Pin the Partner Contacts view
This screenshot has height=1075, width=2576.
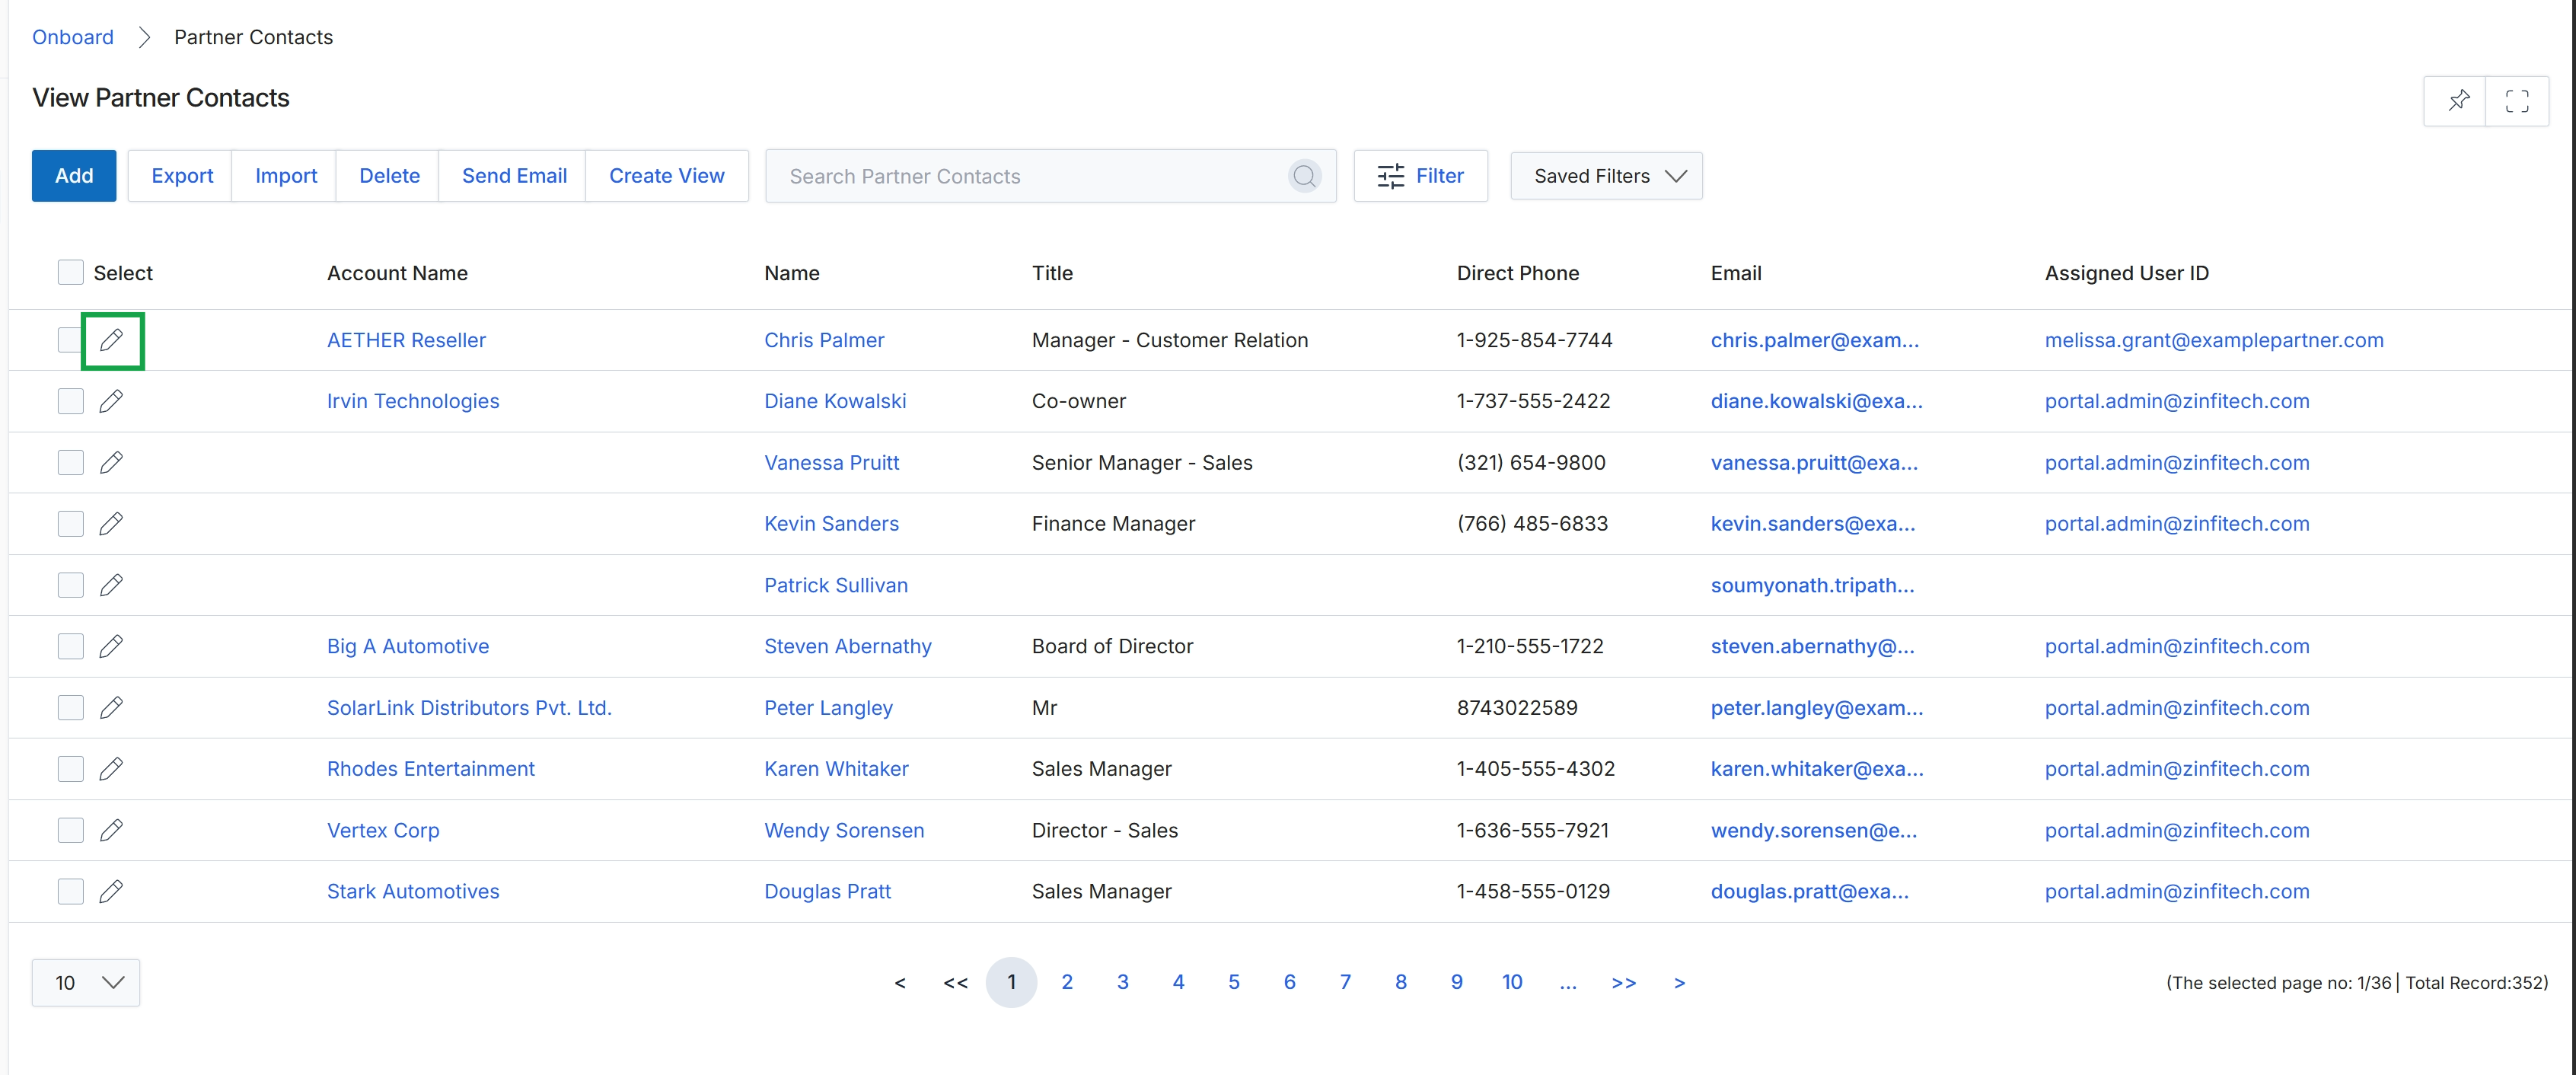pyautogui.click(x=2458, y=100)
